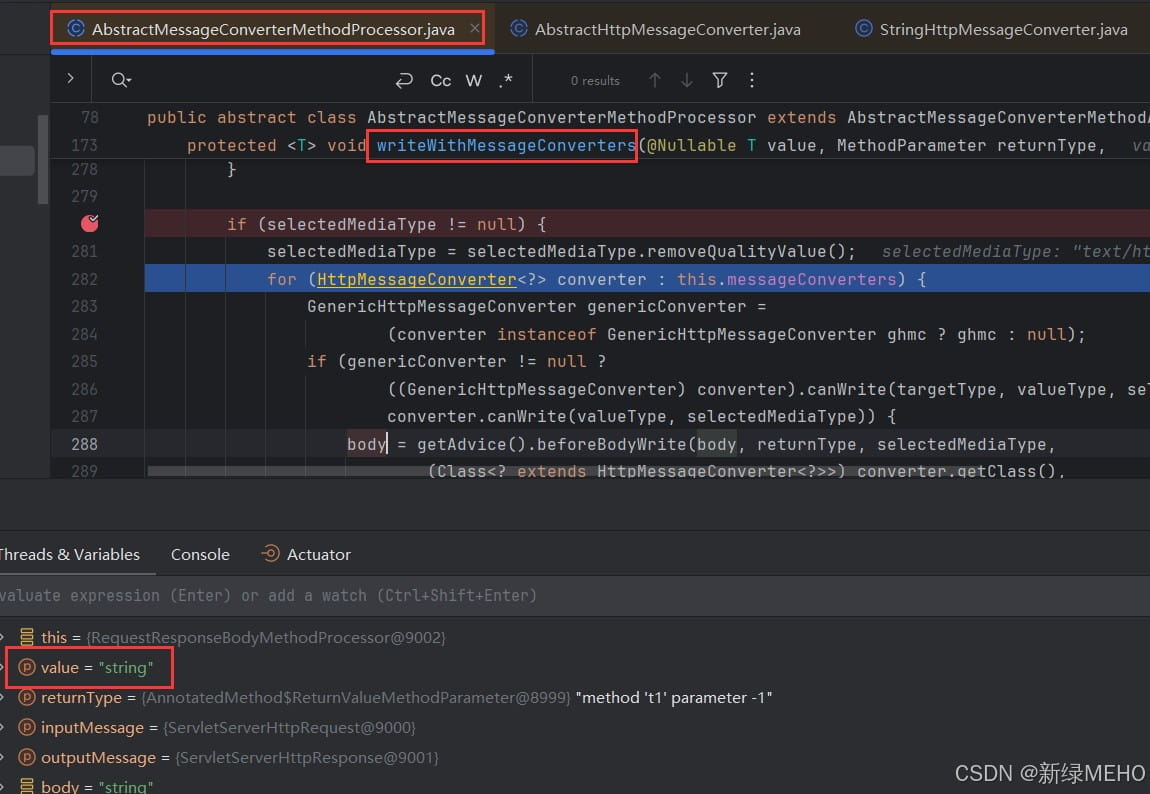The width and height of the screenshot is (1150, 794).
Task: Open the search filter funnel icon
Action: (x=719, y=80)
